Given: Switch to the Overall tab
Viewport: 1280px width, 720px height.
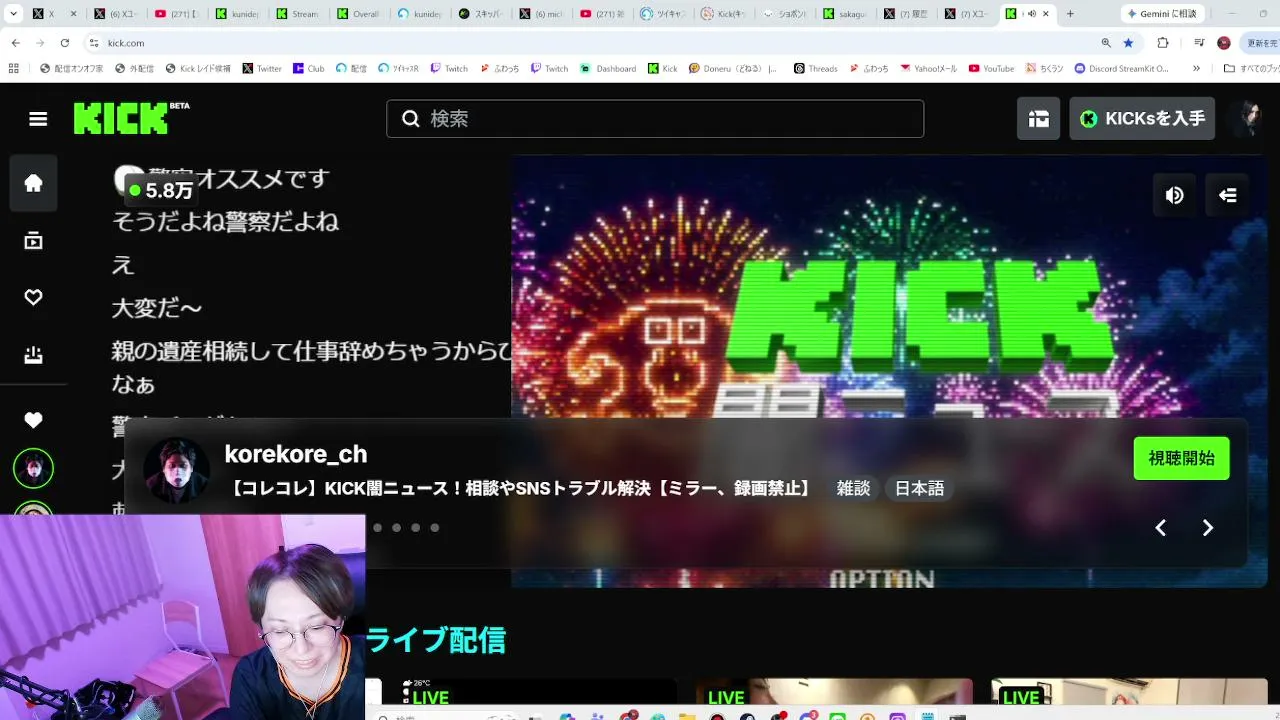Looking at the screenshot, I should [x=358, y=14].
